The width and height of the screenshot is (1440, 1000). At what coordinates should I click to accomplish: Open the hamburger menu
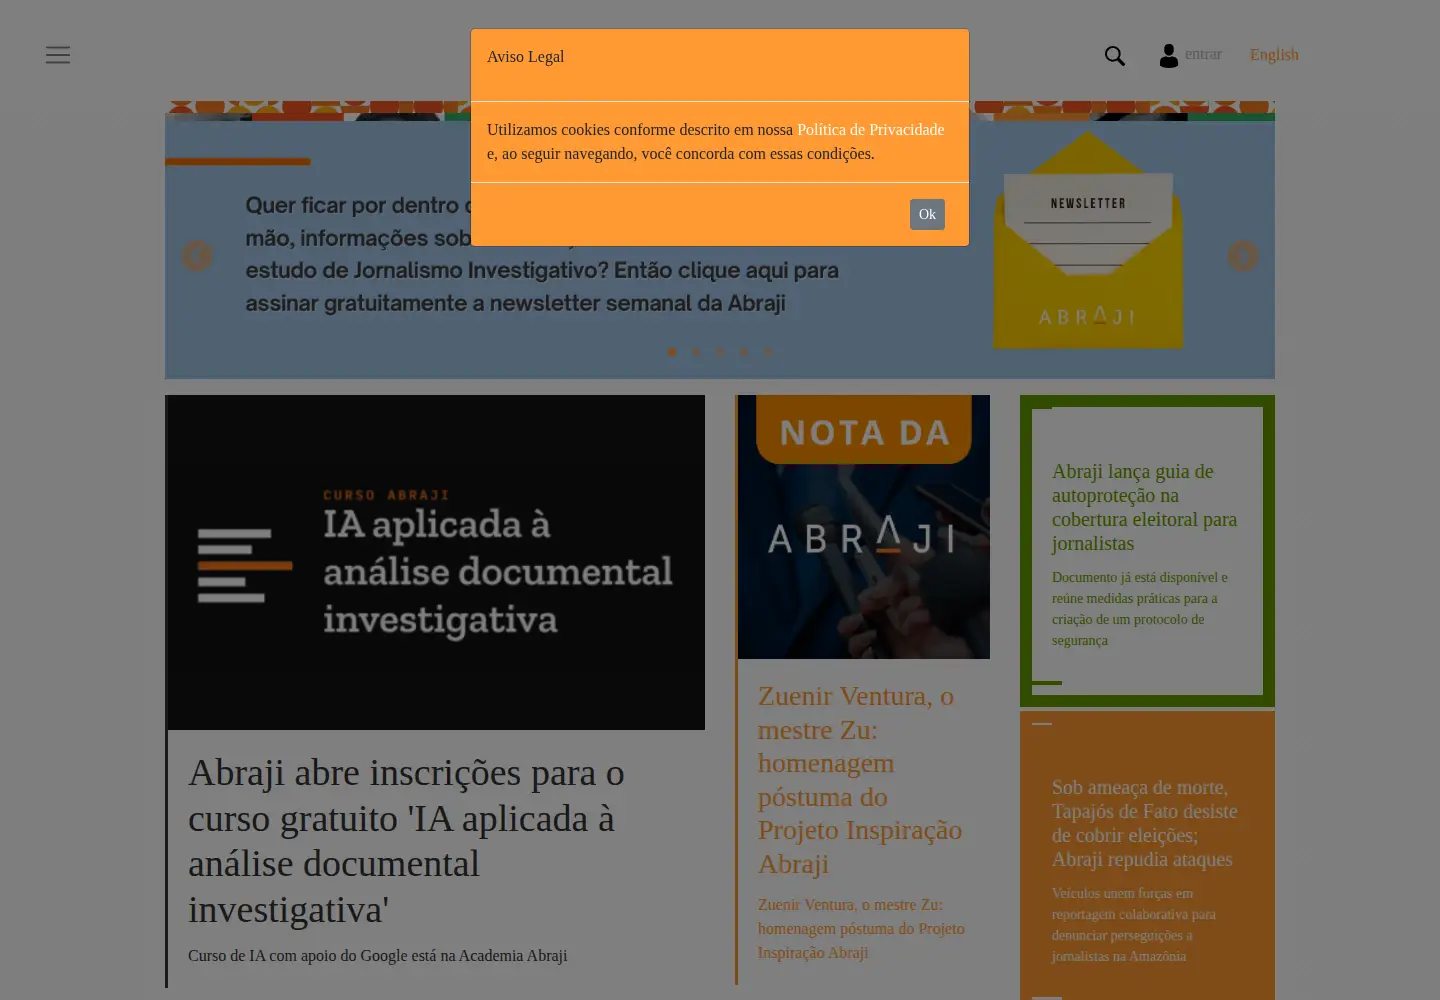tap(58, 55)
